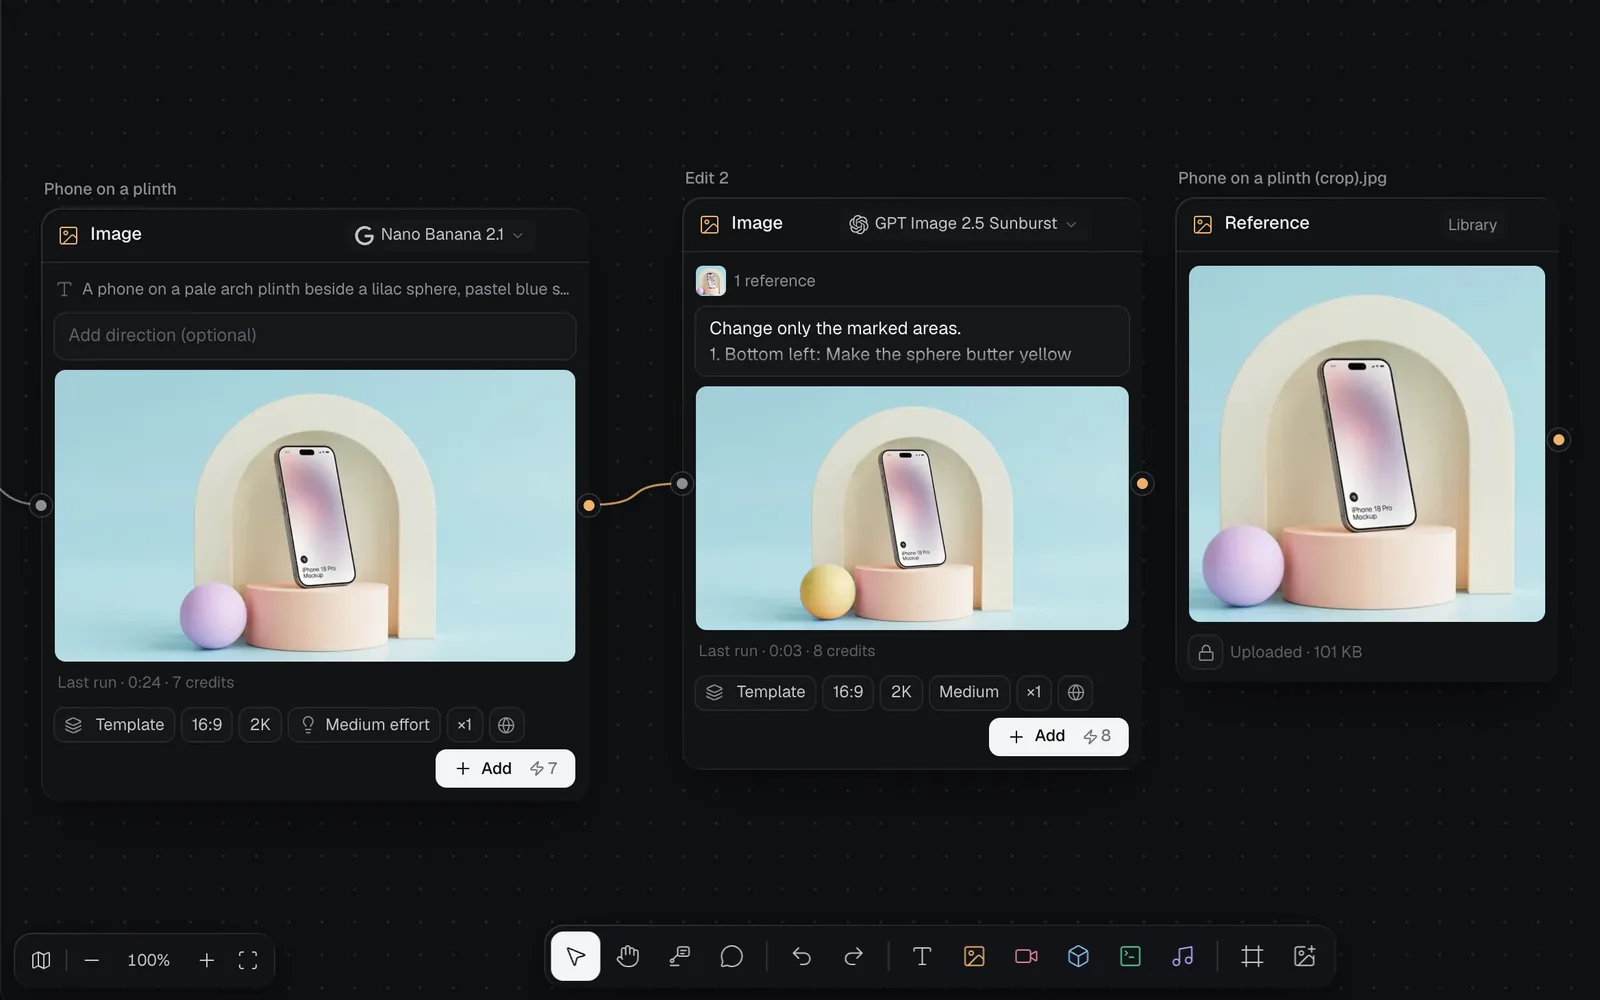
Task: Change the Medium quality in Edit 2 node
Action: coord(969,692)
